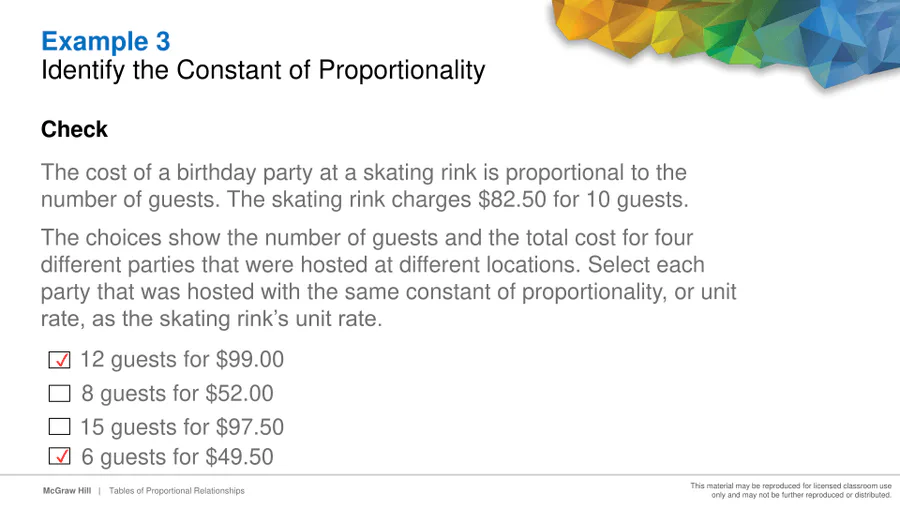Click the "12 guests for $99.00" answer text
This screenshot has width=900, height=506.
pyautogui.click(x=182, y=360)
